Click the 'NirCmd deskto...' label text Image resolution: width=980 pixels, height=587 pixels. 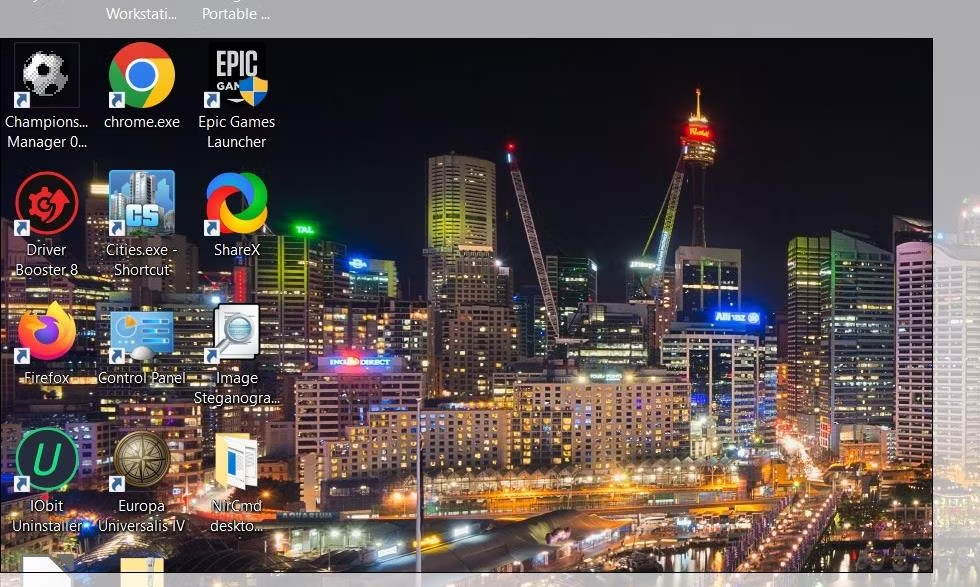[237, 516]
